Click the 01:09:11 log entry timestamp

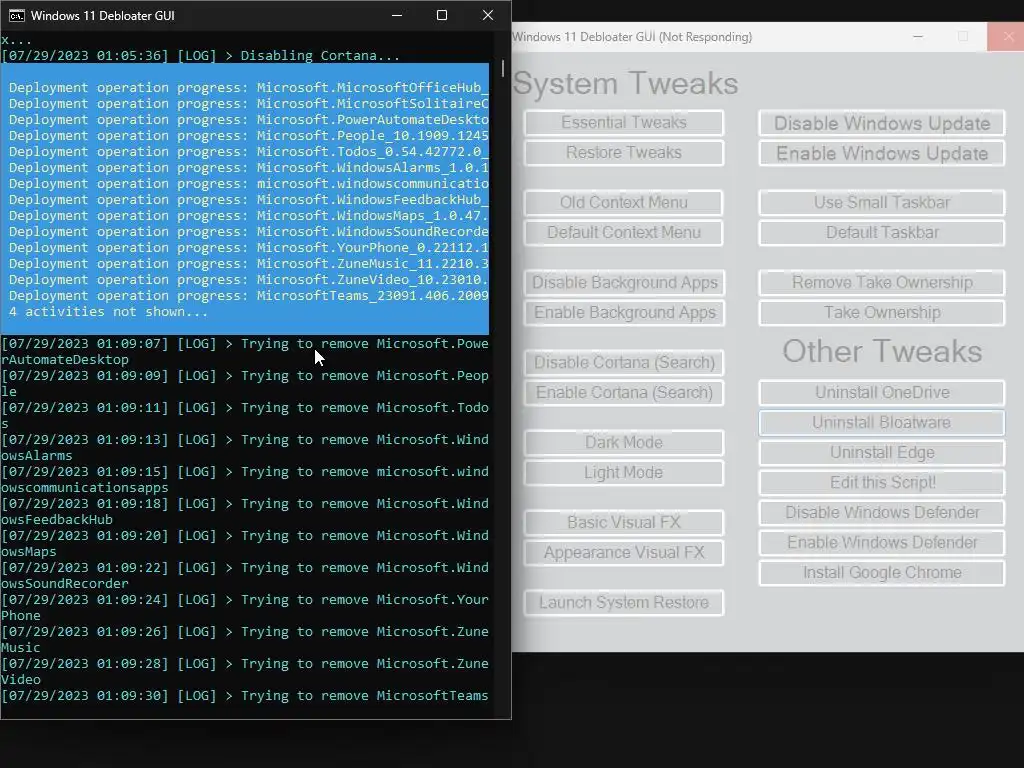coord(85,408)
